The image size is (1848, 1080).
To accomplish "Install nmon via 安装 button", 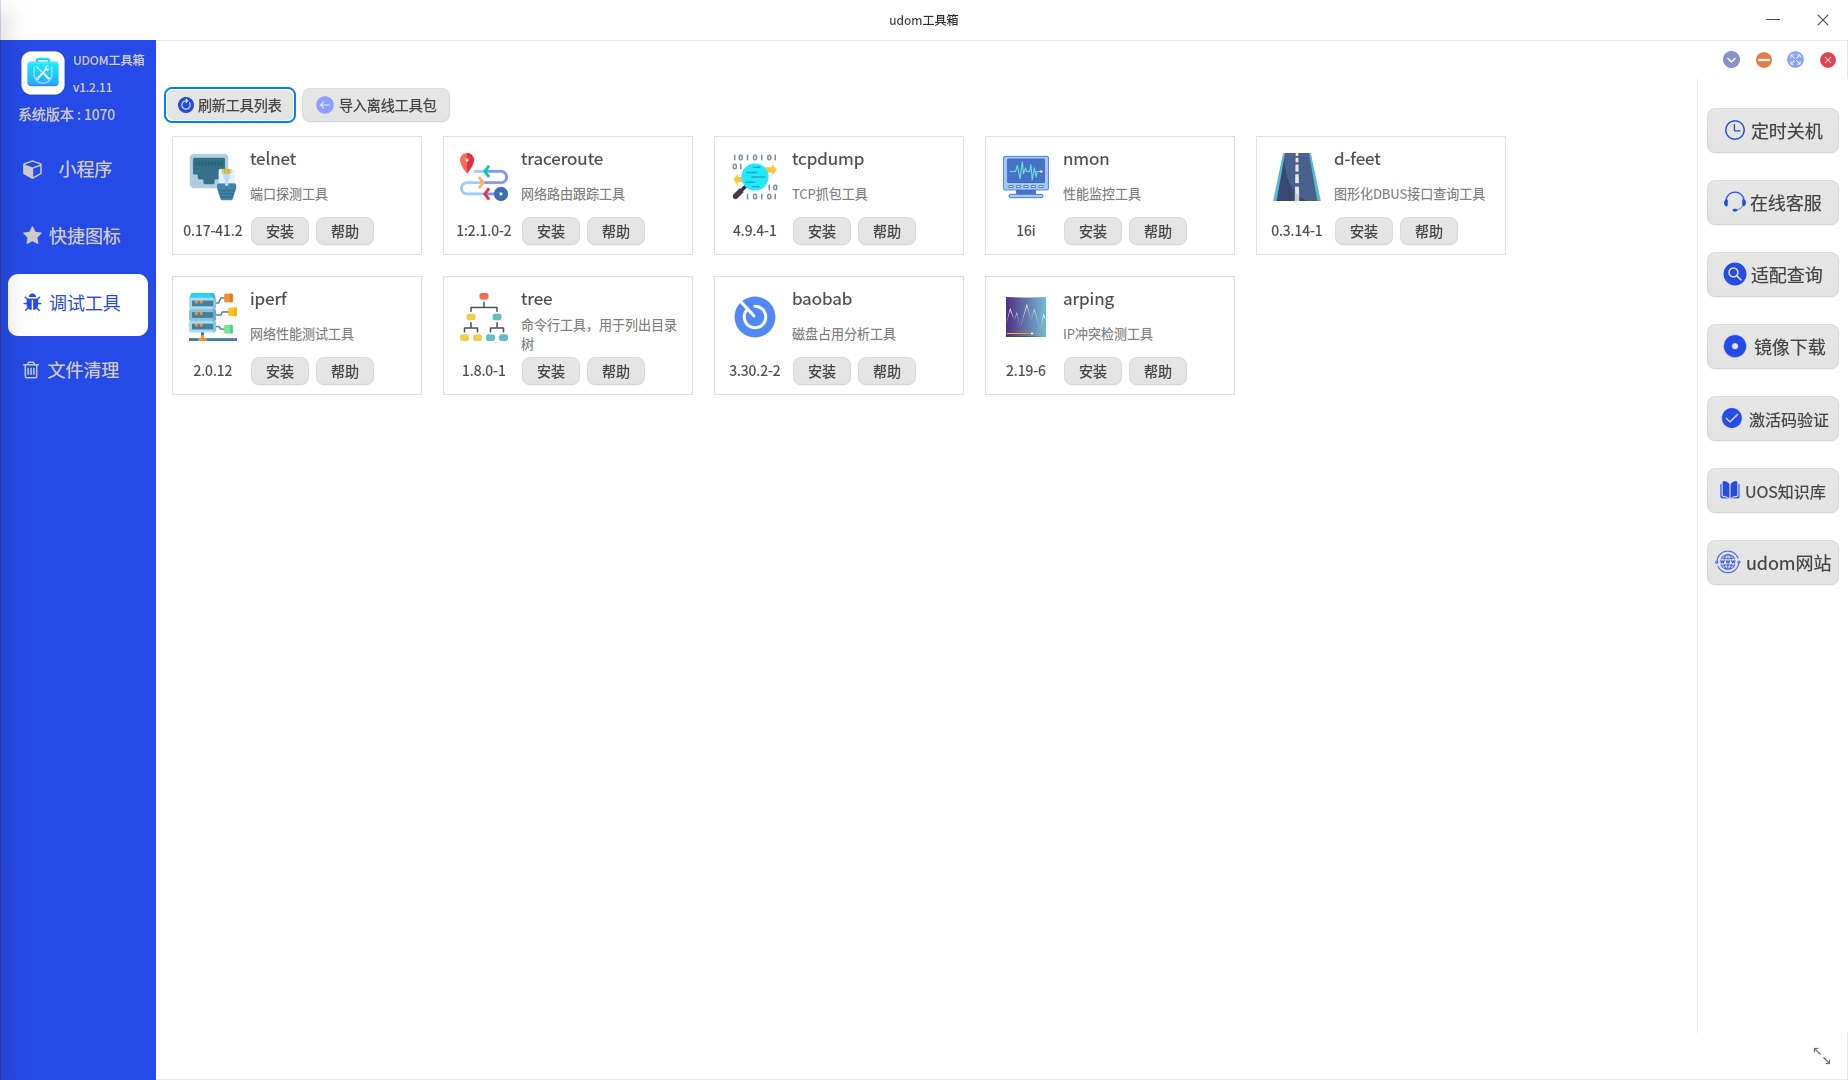I will click(x=1093, y=231).
